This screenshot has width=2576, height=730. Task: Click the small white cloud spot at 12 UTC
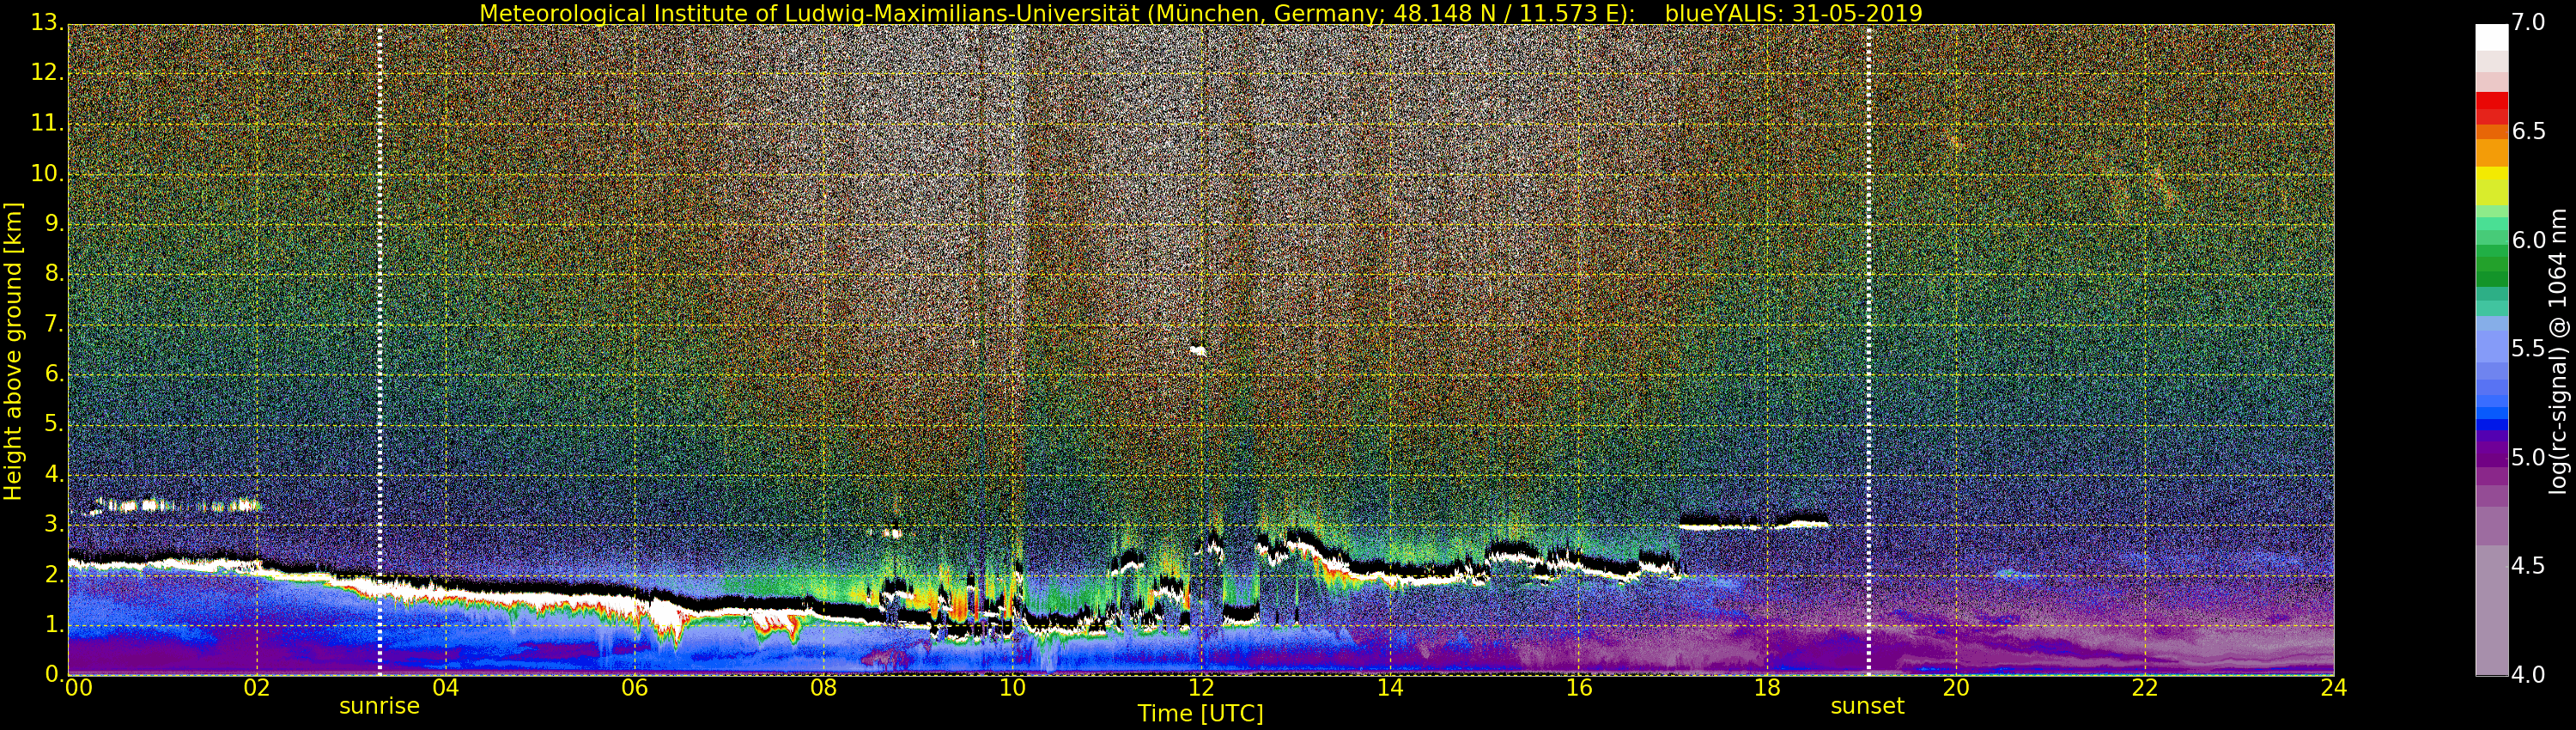(x=1198, y=351)
